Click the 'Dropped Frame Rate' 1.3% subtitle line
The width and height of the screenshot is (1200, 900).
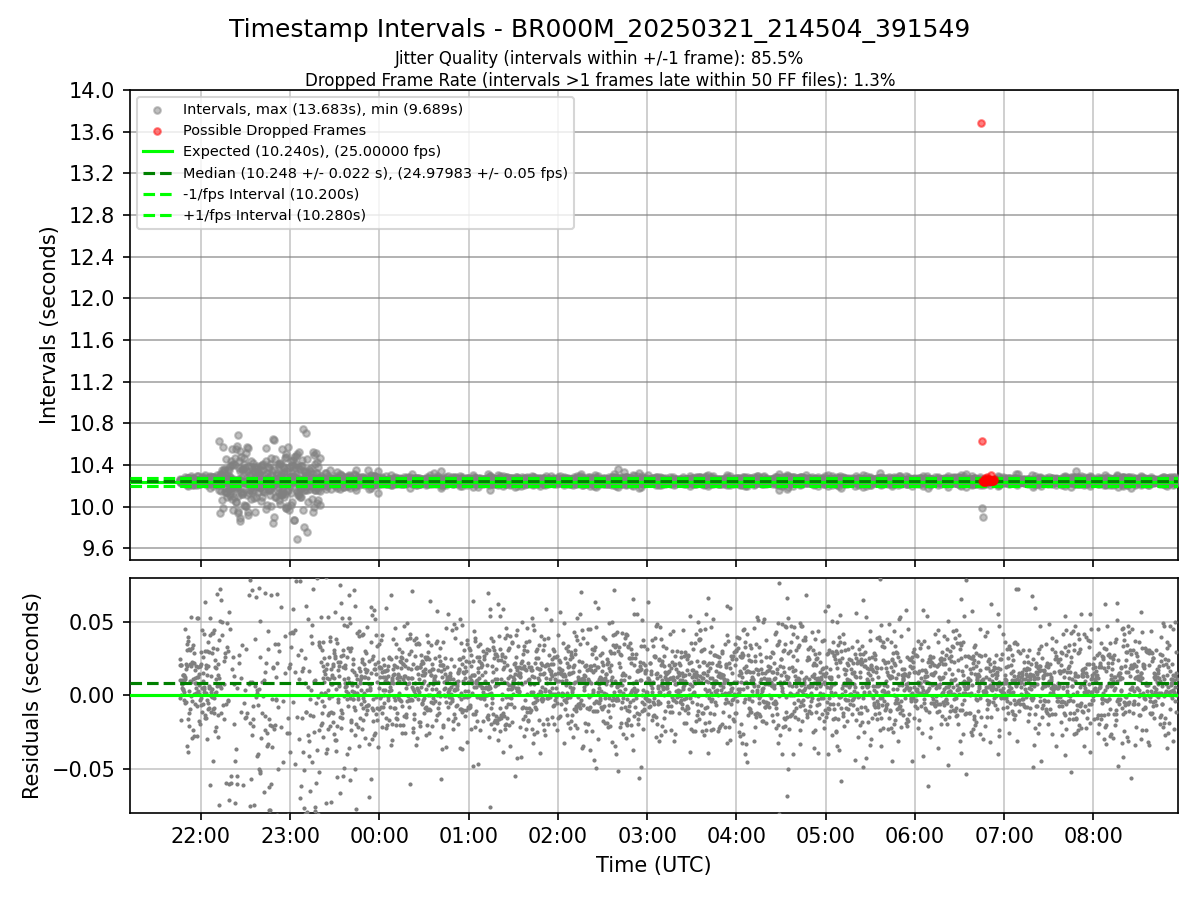coord(599,80)
